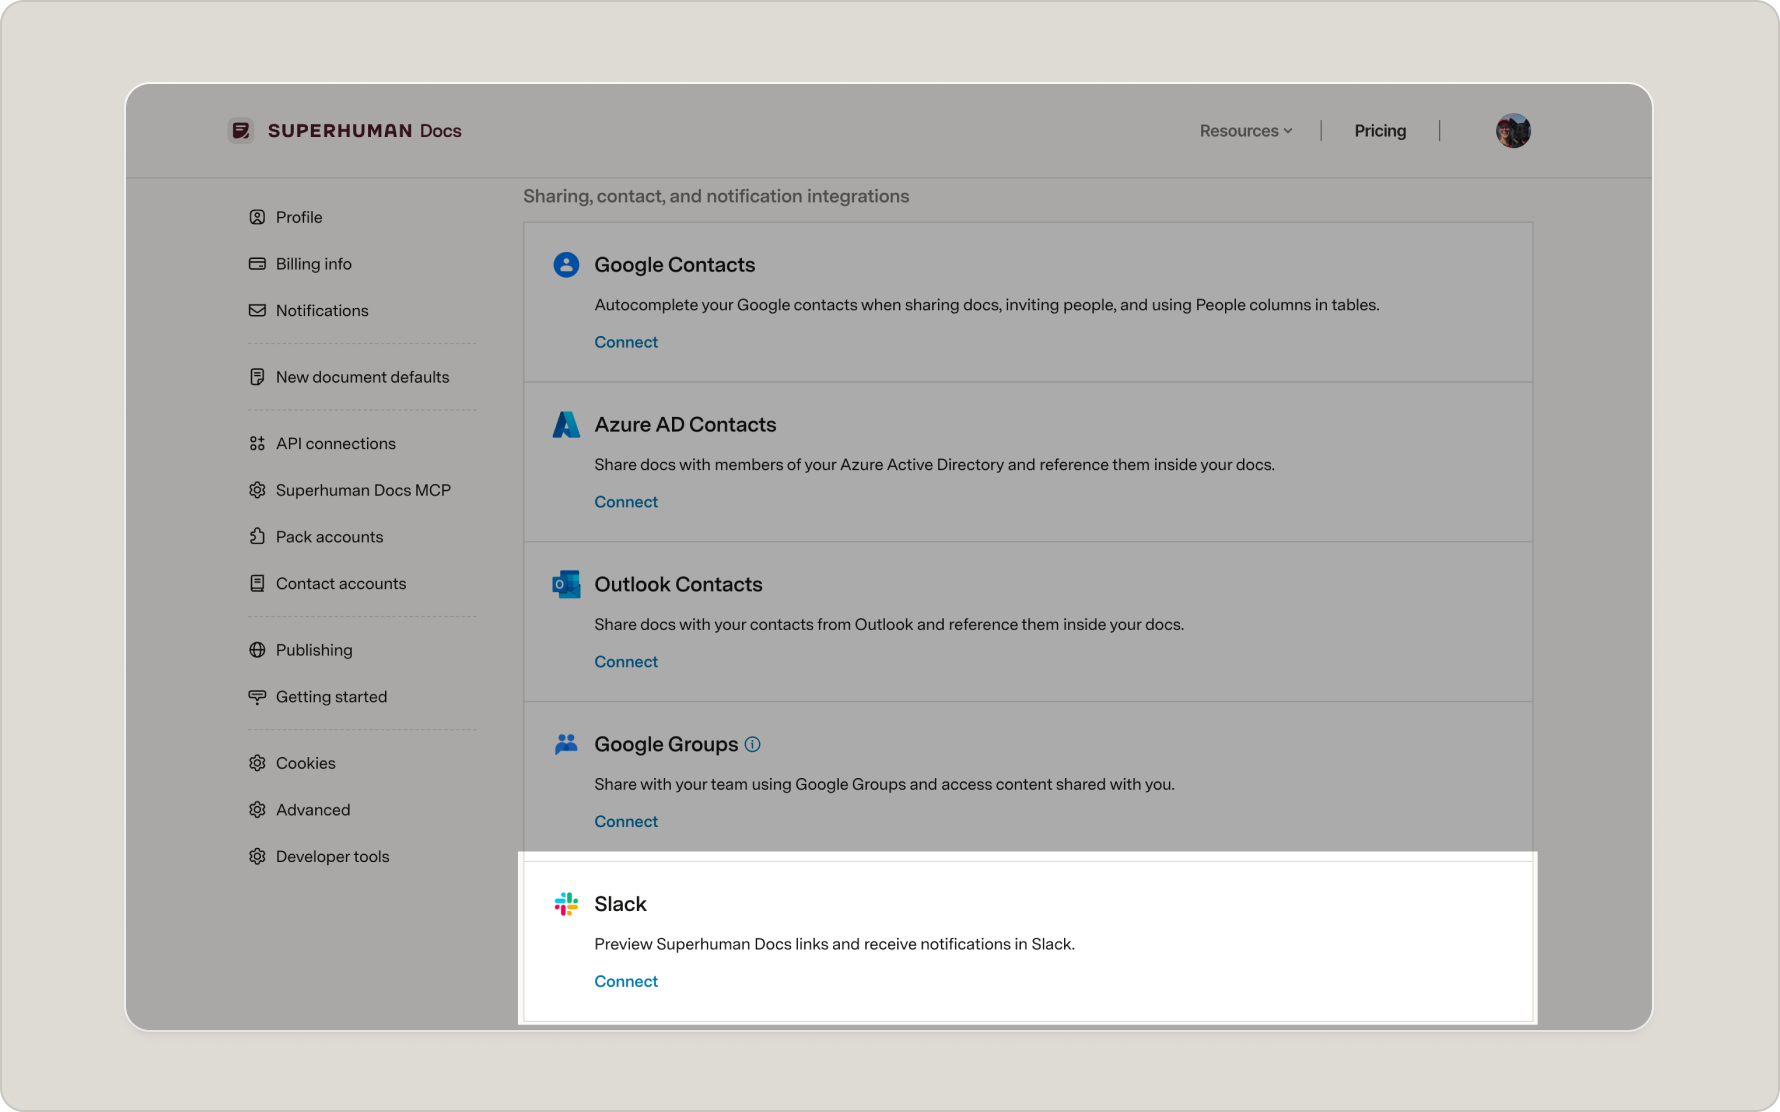Image resolution: width=1780 pixels, height=1112 pixels.
Task: Click the Billing info card icon
Action: pos(257,264)
